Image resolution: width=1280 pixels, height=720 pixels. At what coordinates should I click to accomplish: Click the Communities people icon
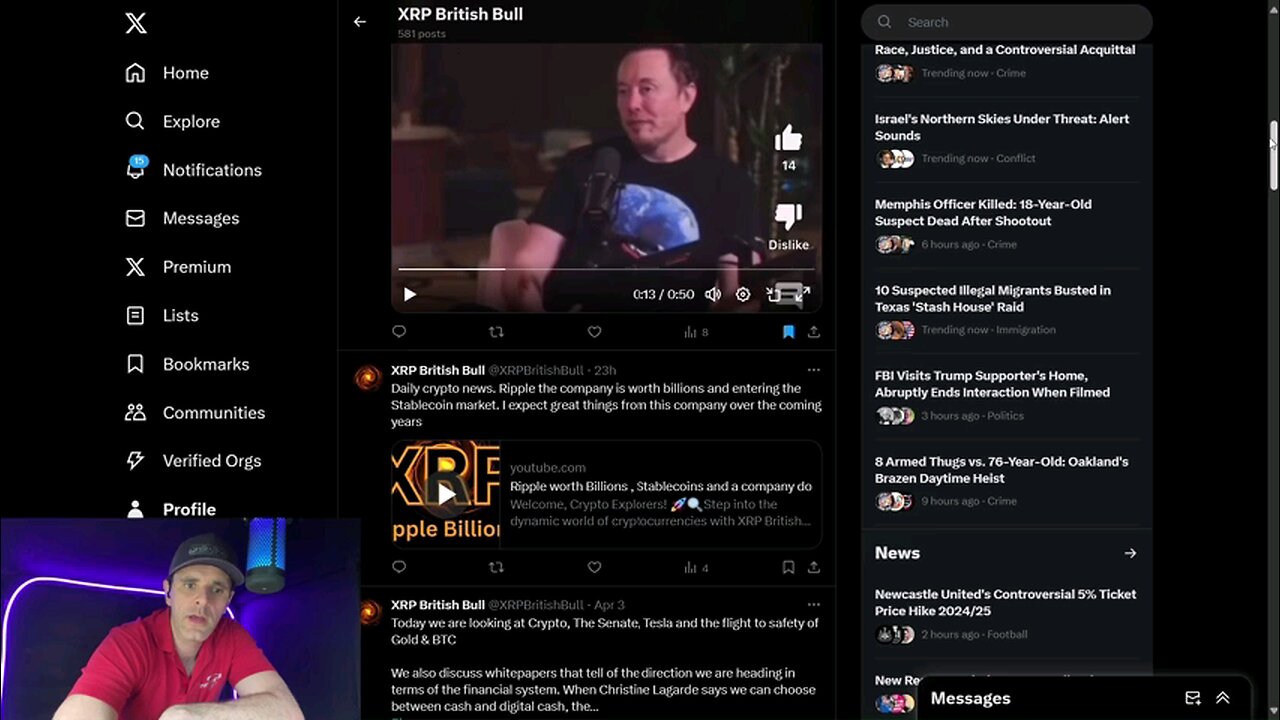pos(135,412)
